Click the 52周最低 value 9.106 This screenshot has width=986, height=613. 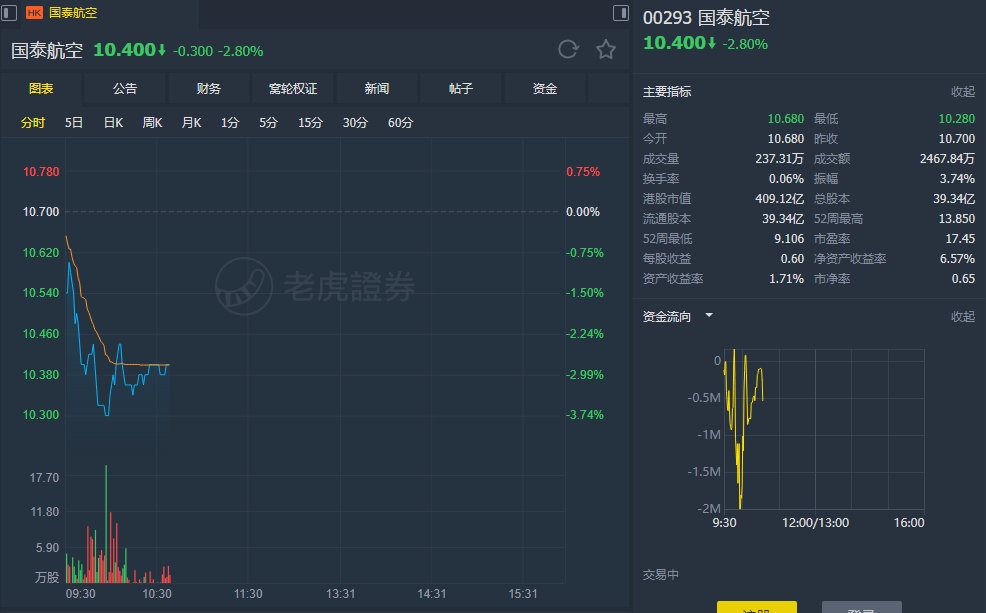[x=789, y=239]
